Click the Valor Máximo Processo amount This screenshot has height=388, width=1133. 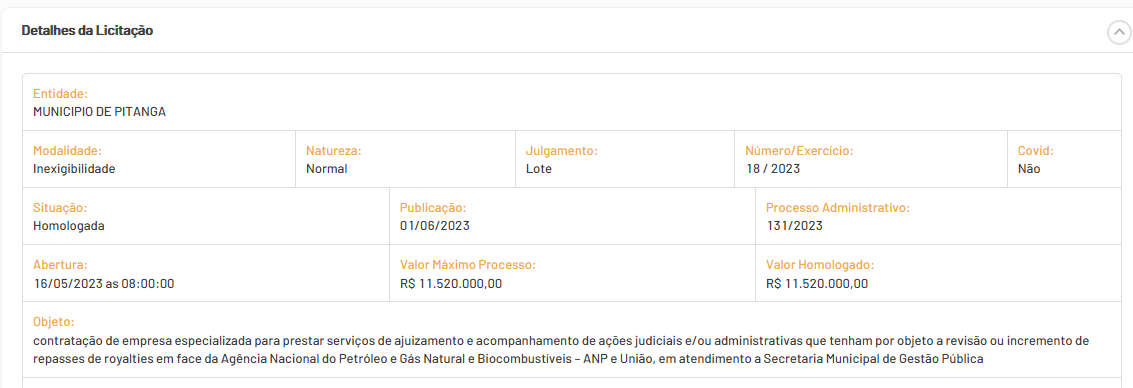coord(451,283)
